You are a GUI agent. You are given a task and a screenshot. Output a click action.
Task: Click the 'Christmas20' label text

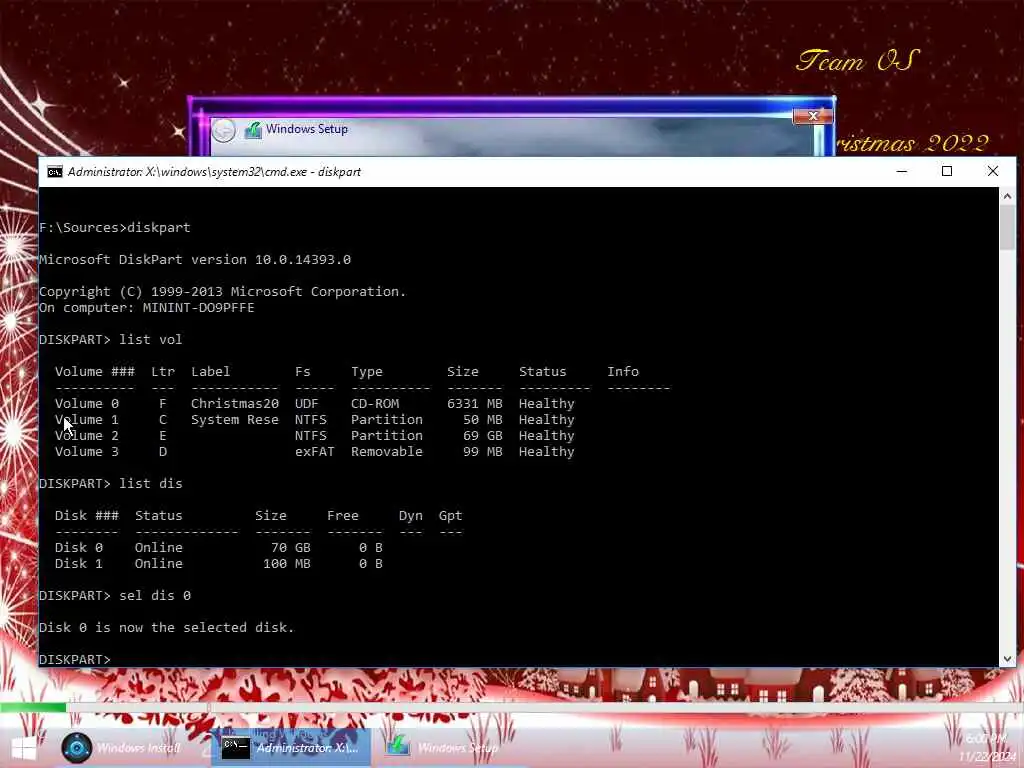(235, 404)
